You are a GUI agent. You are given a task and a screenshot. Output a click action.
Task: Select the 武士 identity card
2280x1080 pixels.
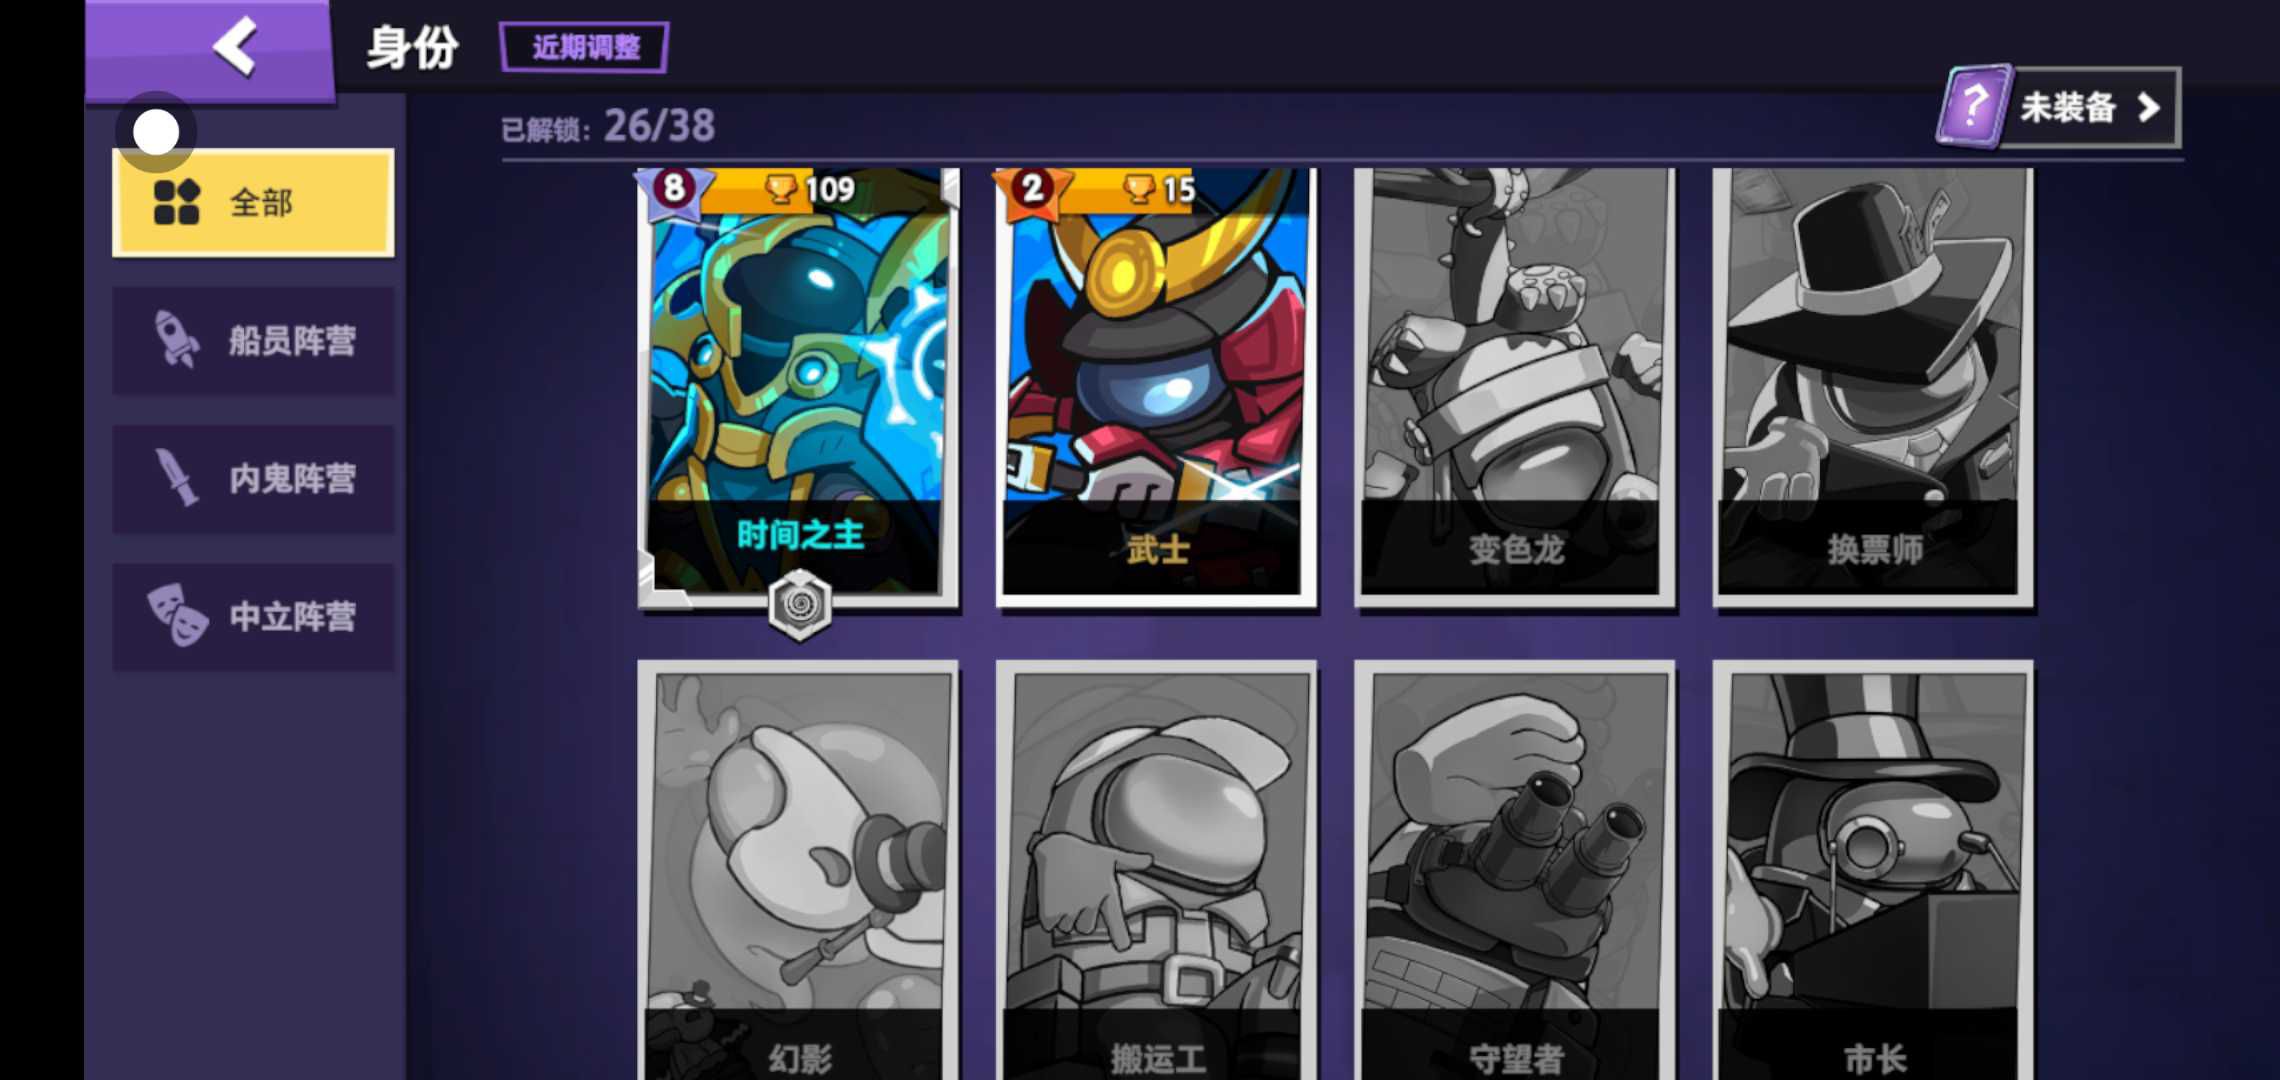point(1156,388)
